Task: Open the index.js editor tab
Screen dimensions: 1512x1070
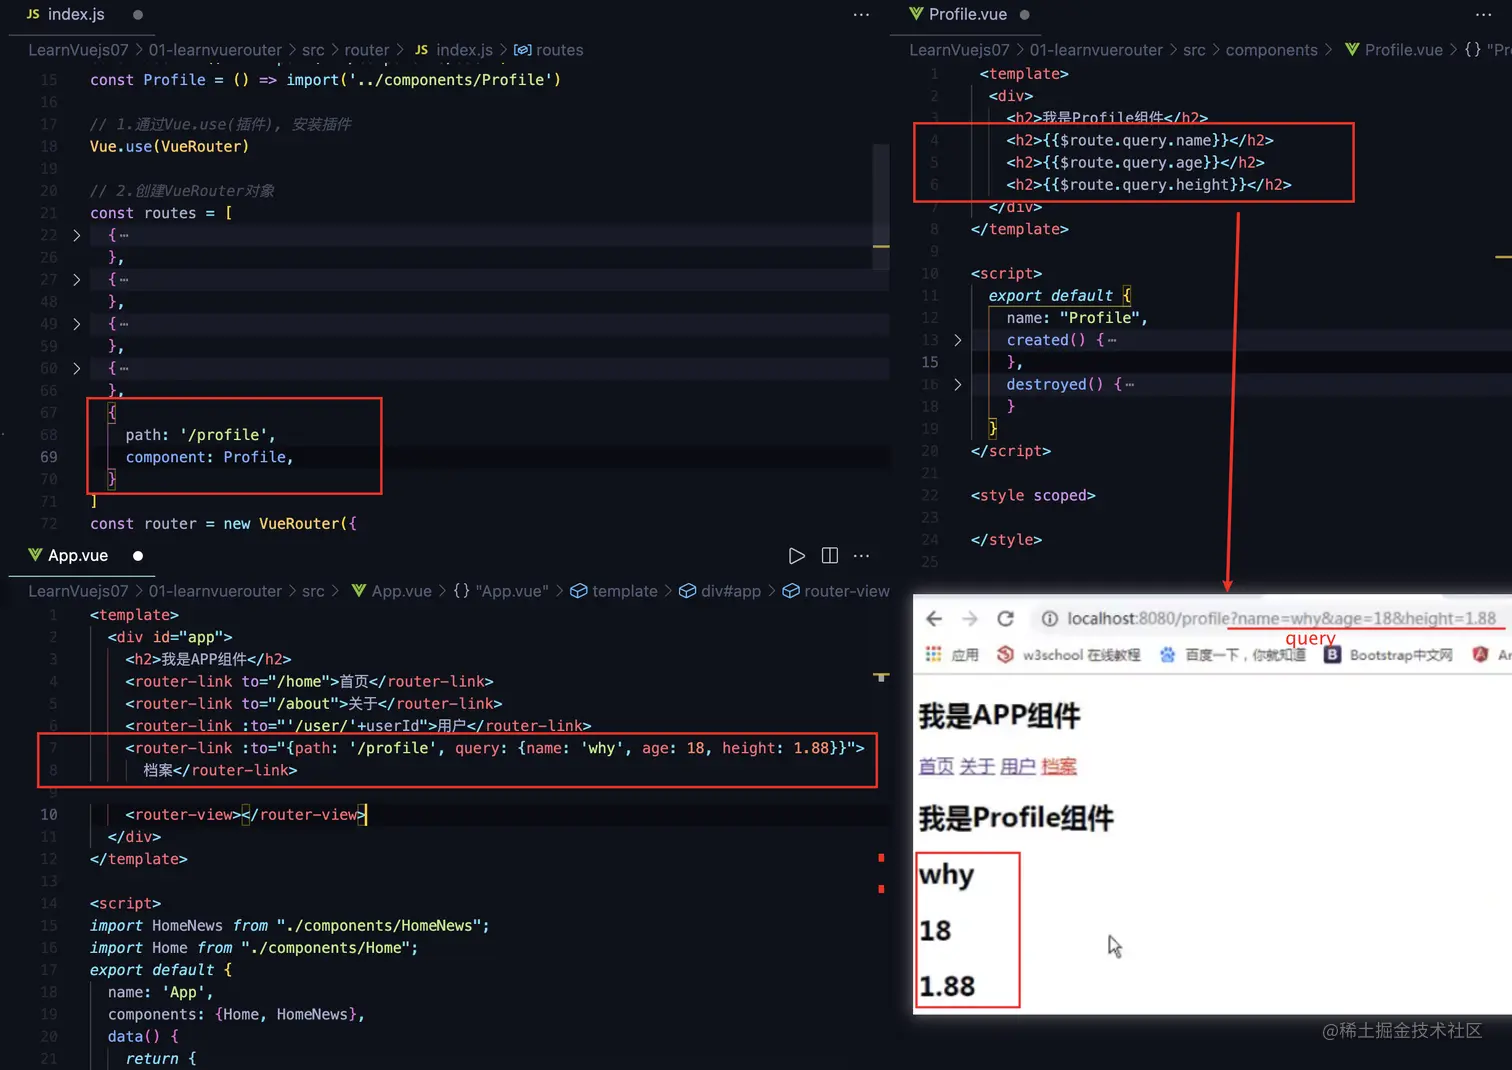Action: tap(65, 14)
